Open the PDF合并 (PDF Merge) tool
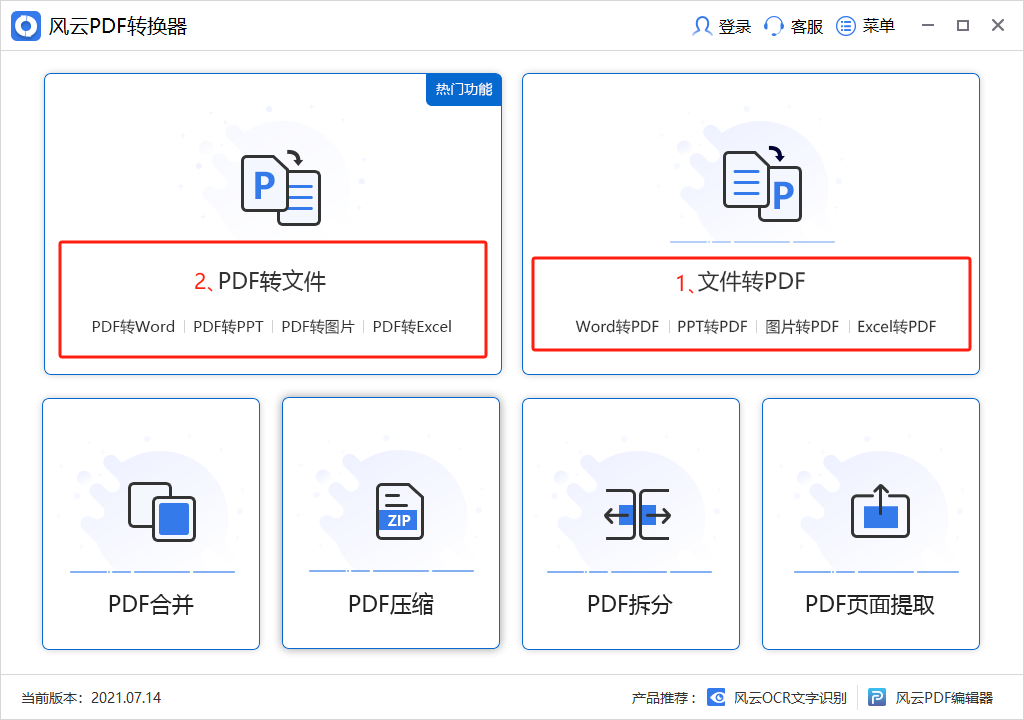 coord(150,523)
